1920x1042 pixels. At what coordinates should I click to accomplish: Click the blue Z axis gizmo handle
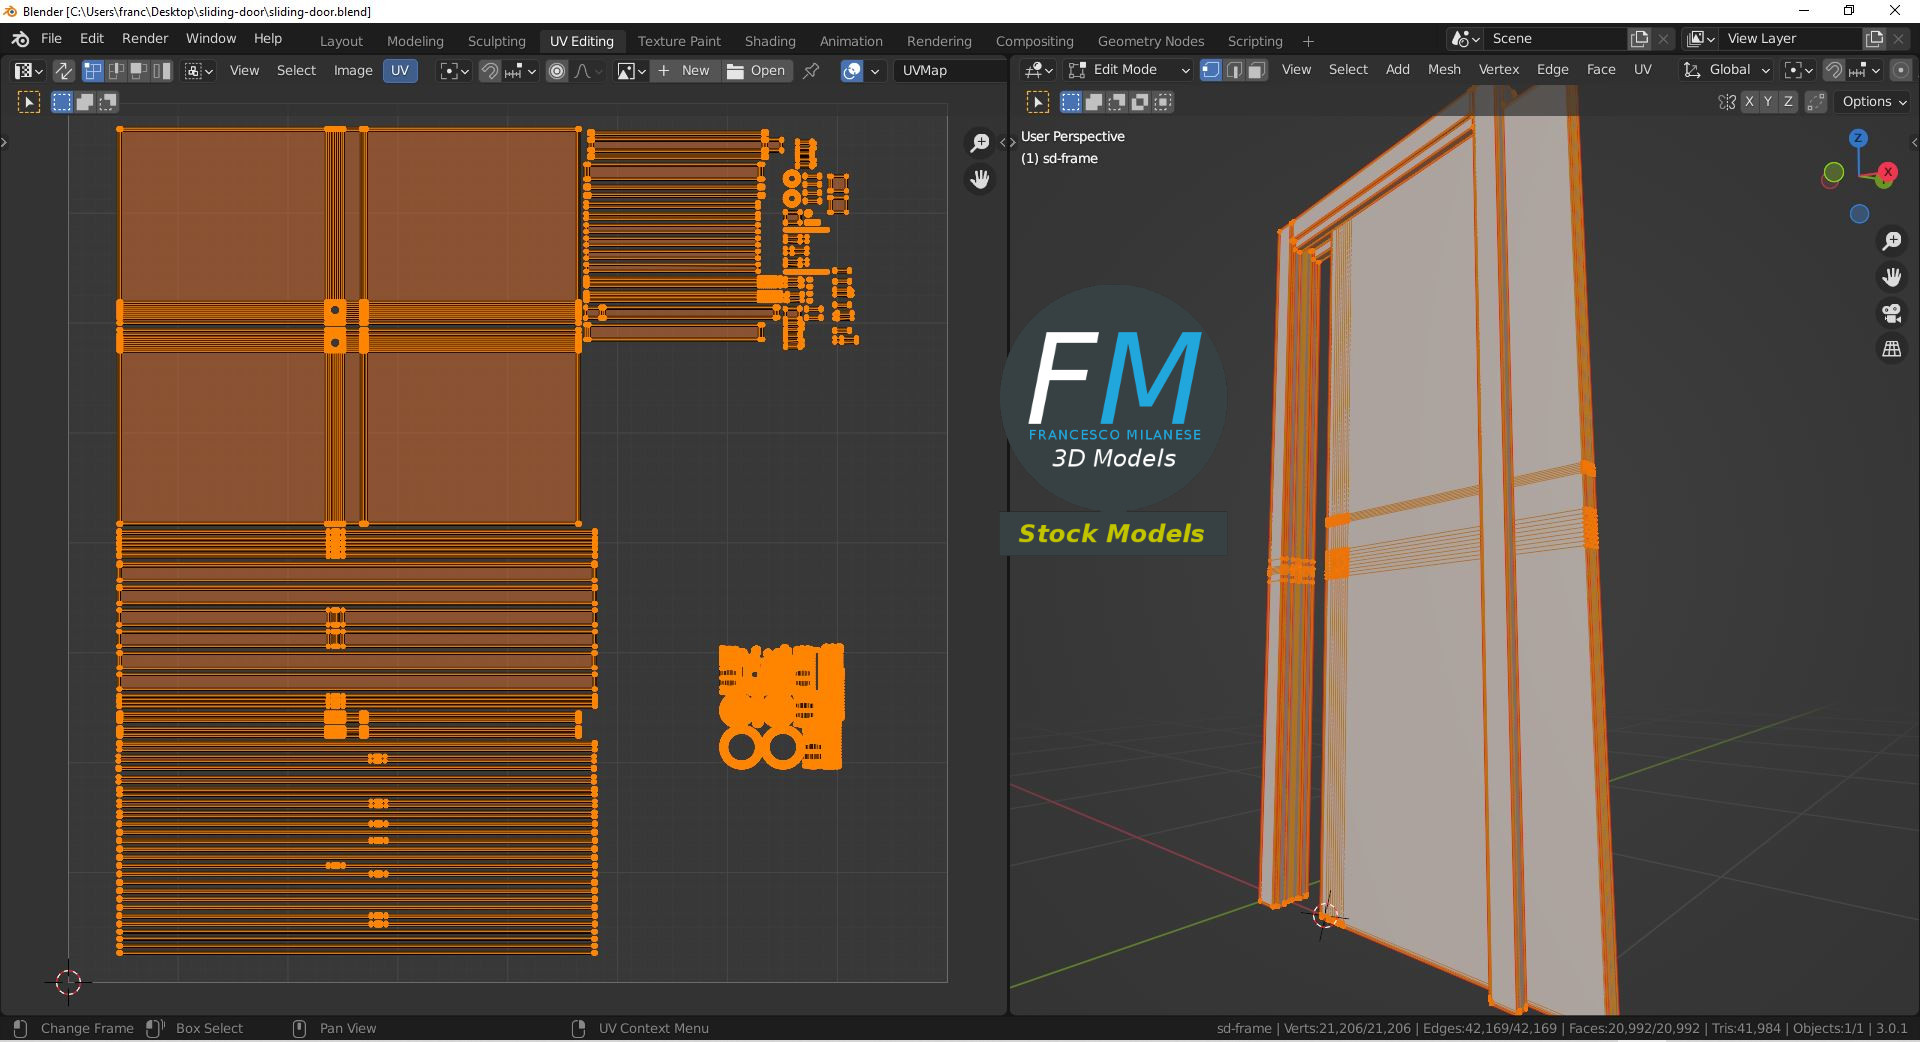1858,139
